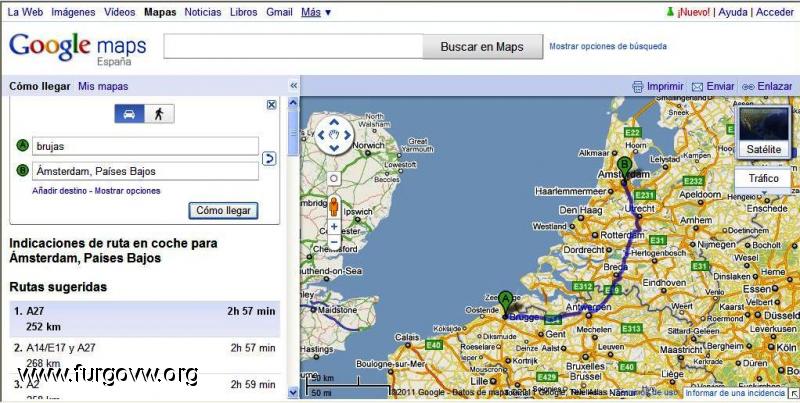This screenshot has height=403, width=800.
Task: Click the Imprimir link
Action: tap(665, 86)
